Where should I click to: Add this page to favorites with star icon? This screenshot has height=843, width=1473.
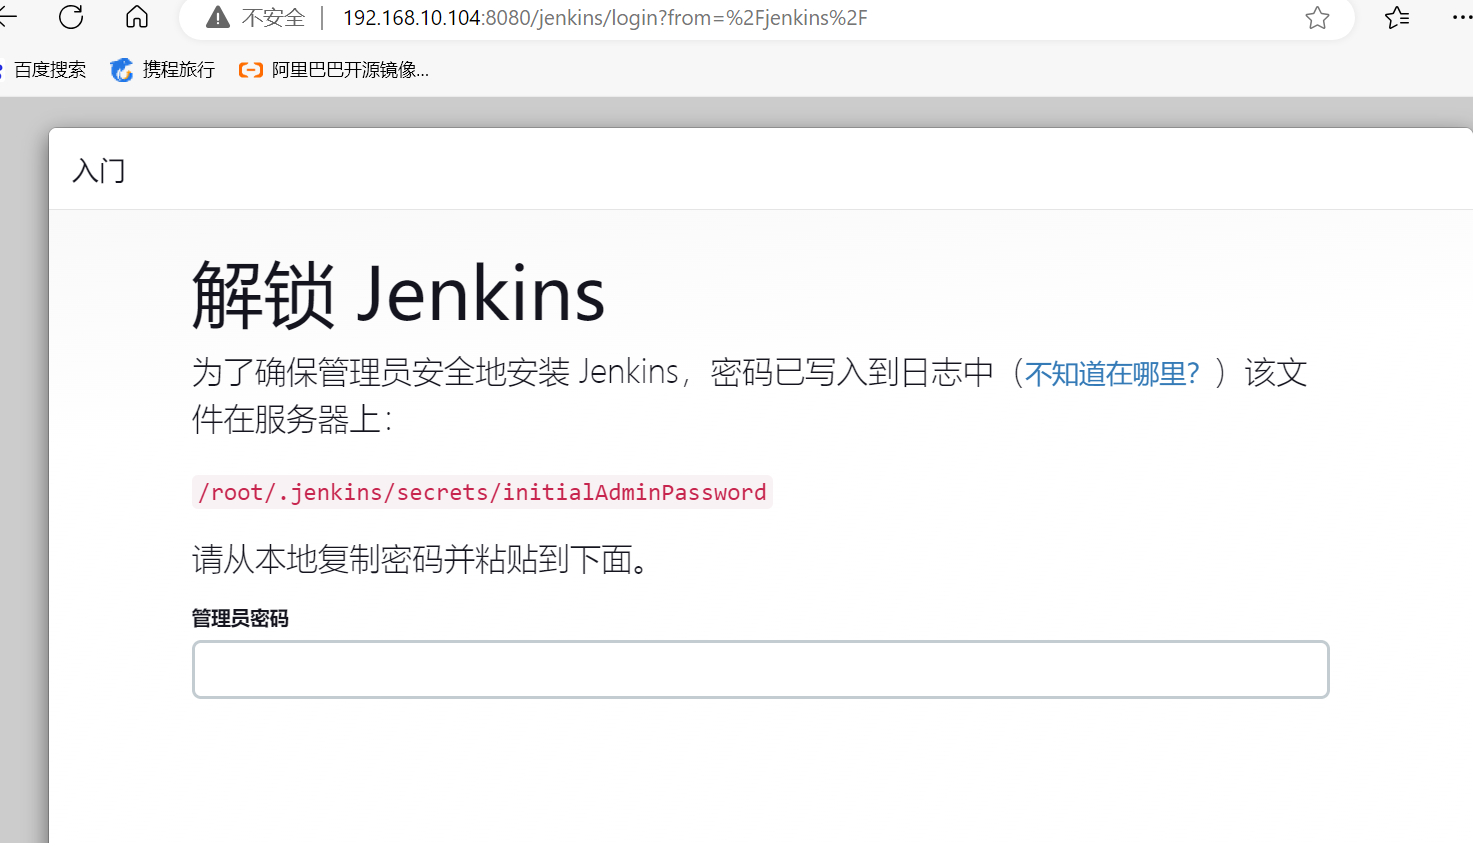tap(1317, 18)
